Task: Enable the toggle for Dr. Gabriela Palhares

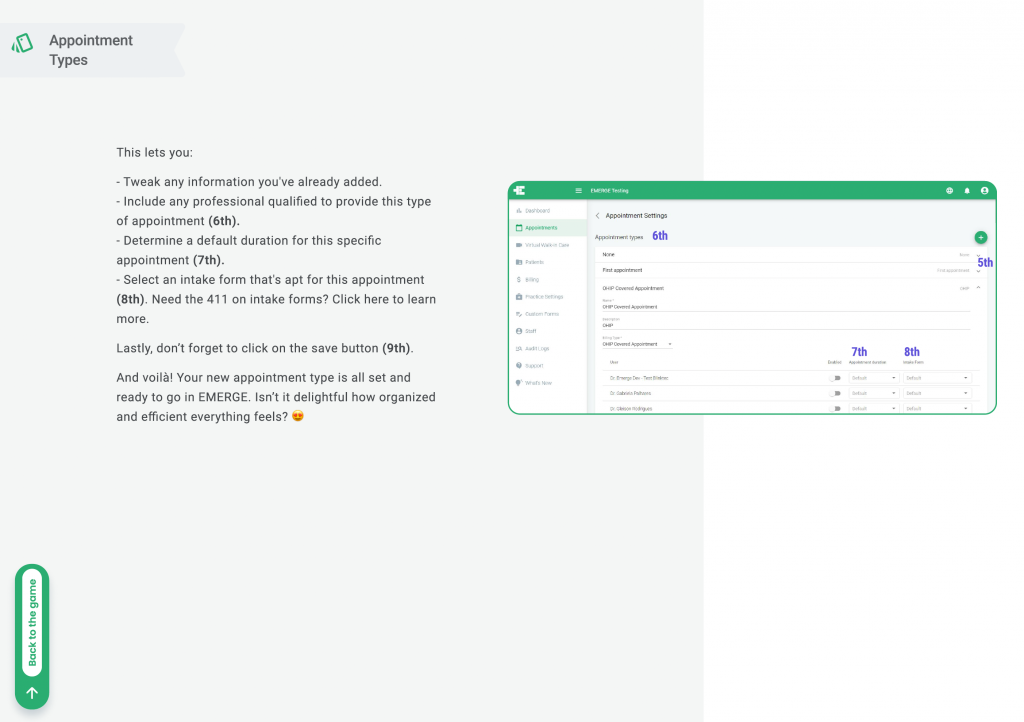Action: (x=834, y=393)
